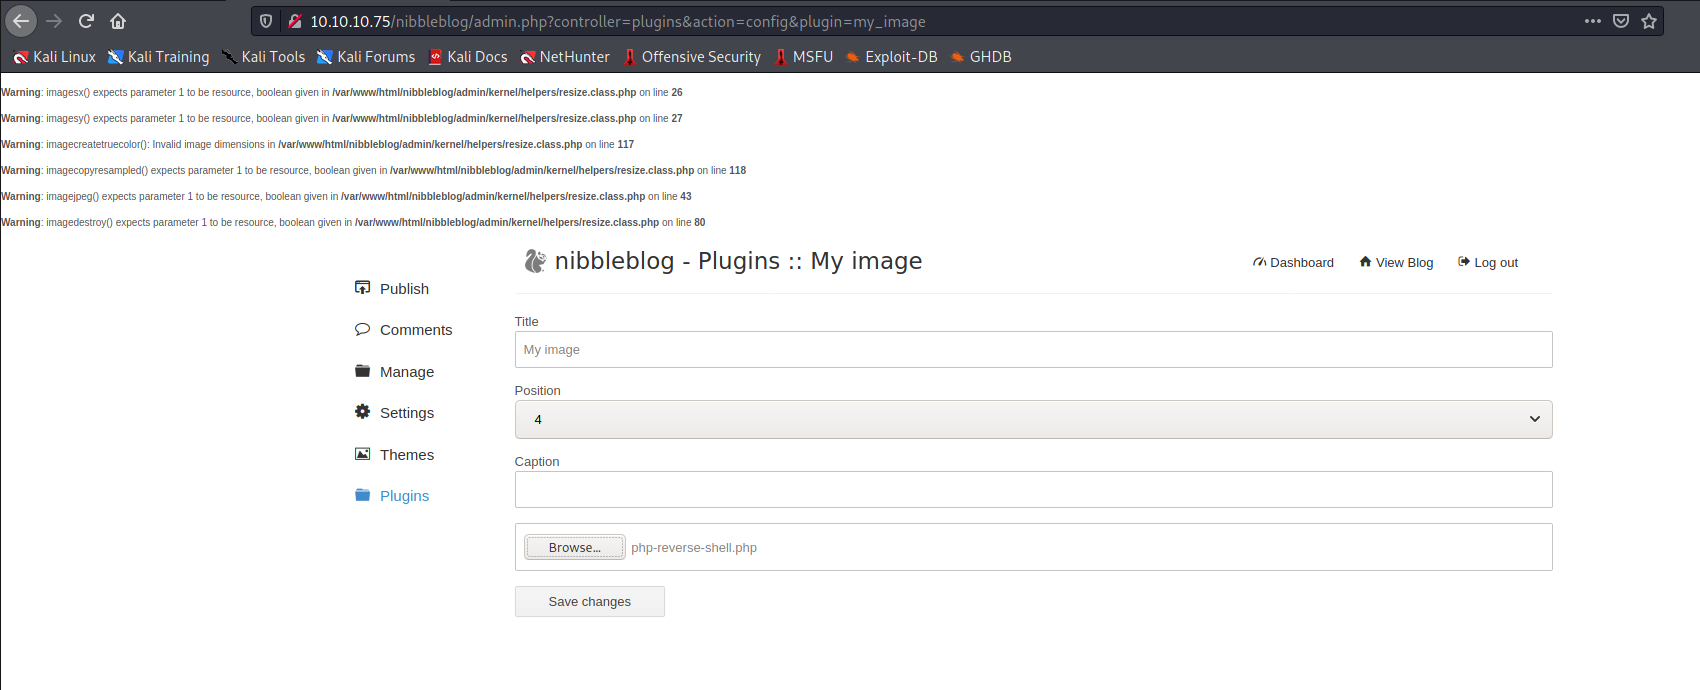Viewport: 1700px width, 690px height.
Task: Click the Manage folder icon
Action: (x=362, y=371)
